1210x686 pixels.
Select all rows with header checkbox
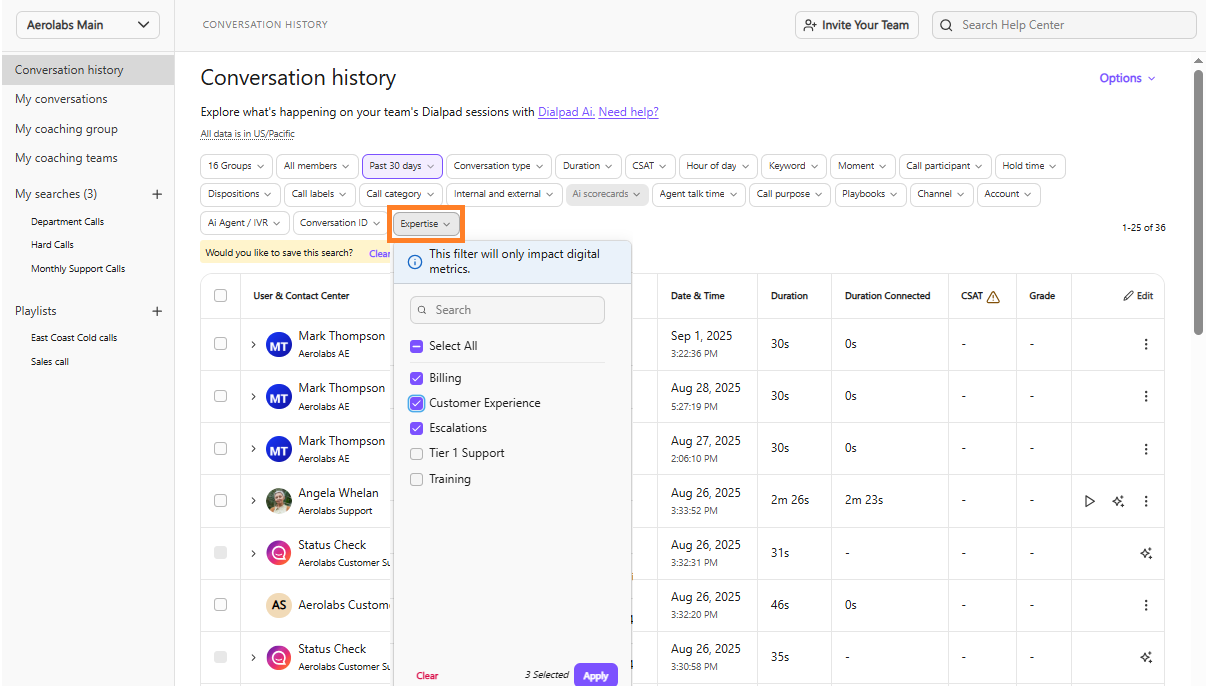pos(221,295)
